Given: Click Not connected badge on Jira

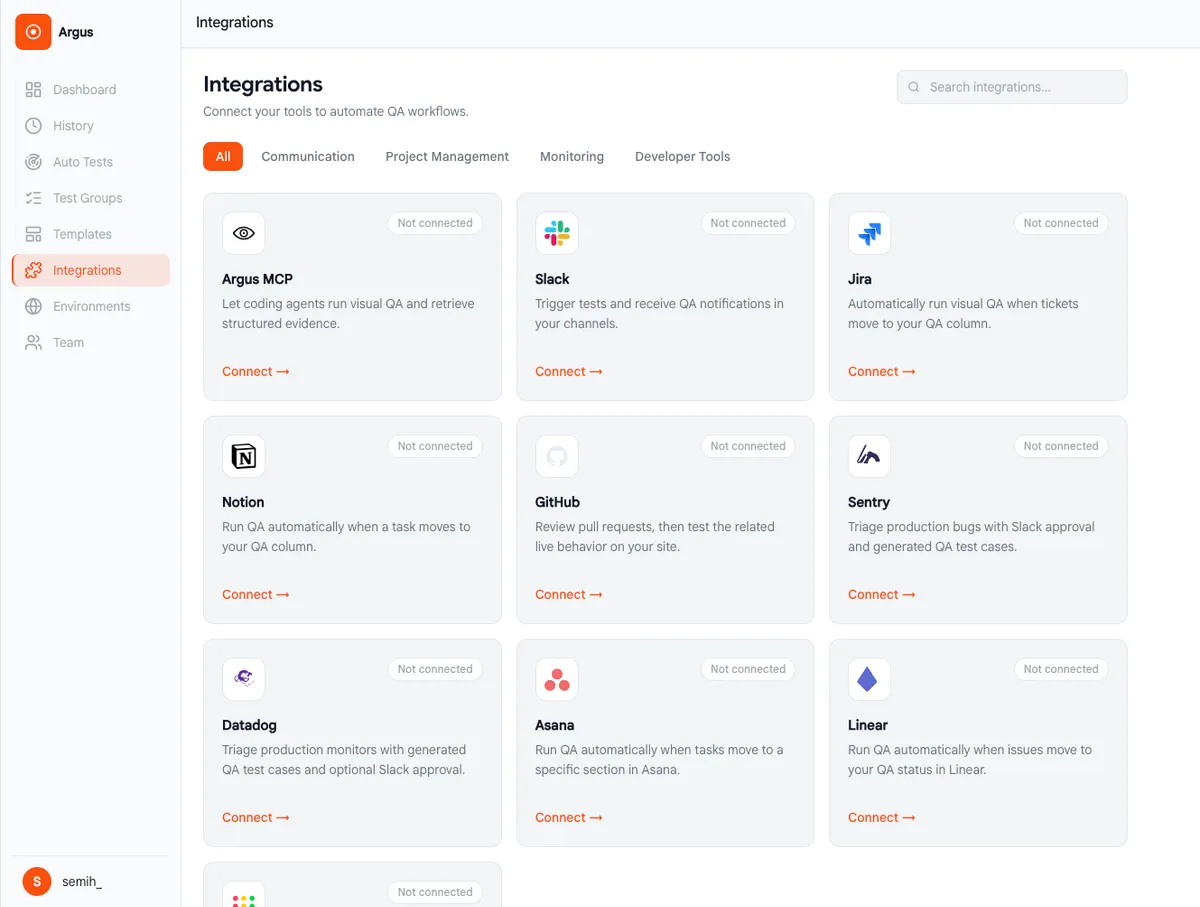Looking at the screenshot, I should click(x=1061, y=223).
